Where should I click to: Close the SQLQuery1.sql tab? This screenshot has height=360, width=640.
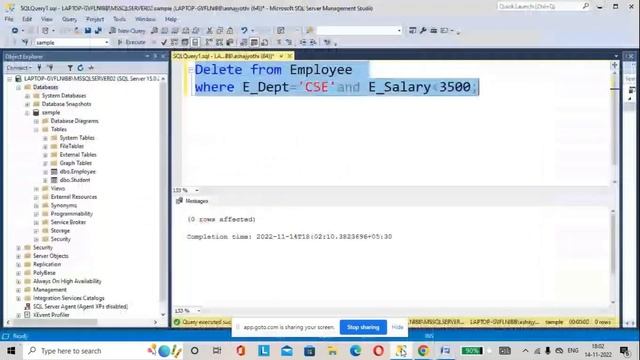290,56
